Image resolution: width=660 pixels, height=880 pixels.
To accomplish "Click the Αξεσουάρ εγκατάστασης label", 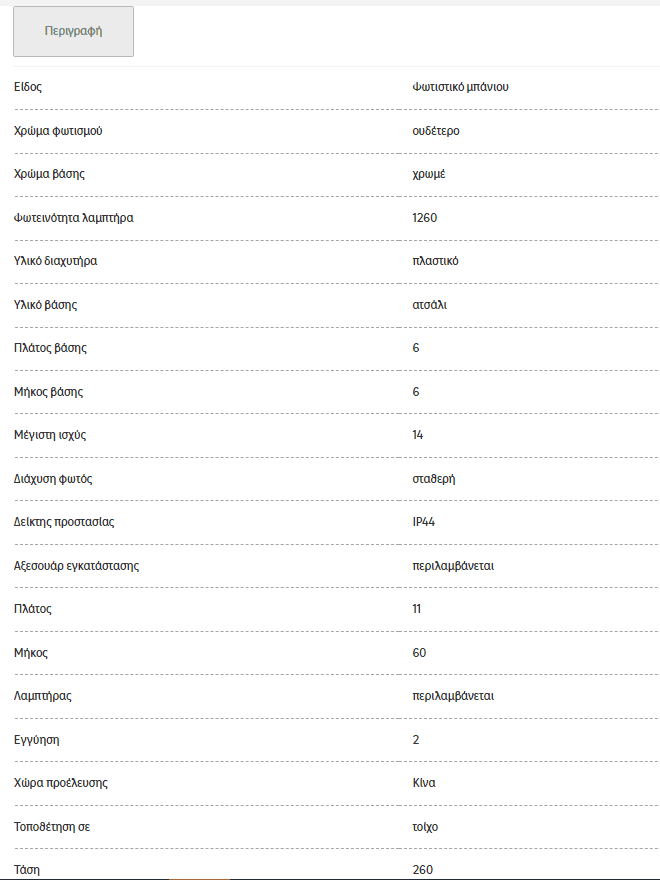I will [x=76, y=566].
